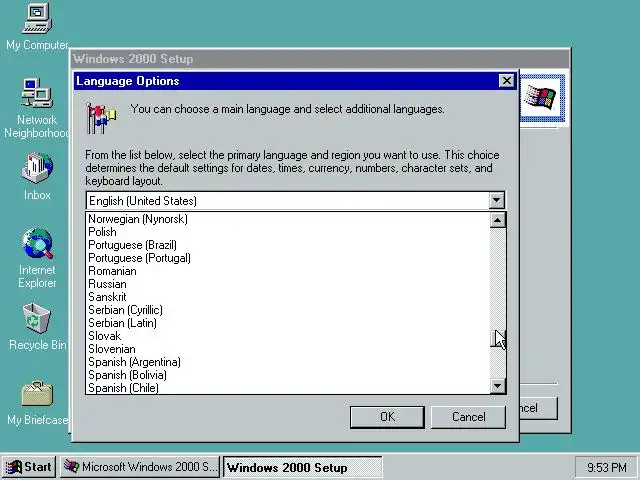Select Sanskrit from the list

click(x=288, y=297)
